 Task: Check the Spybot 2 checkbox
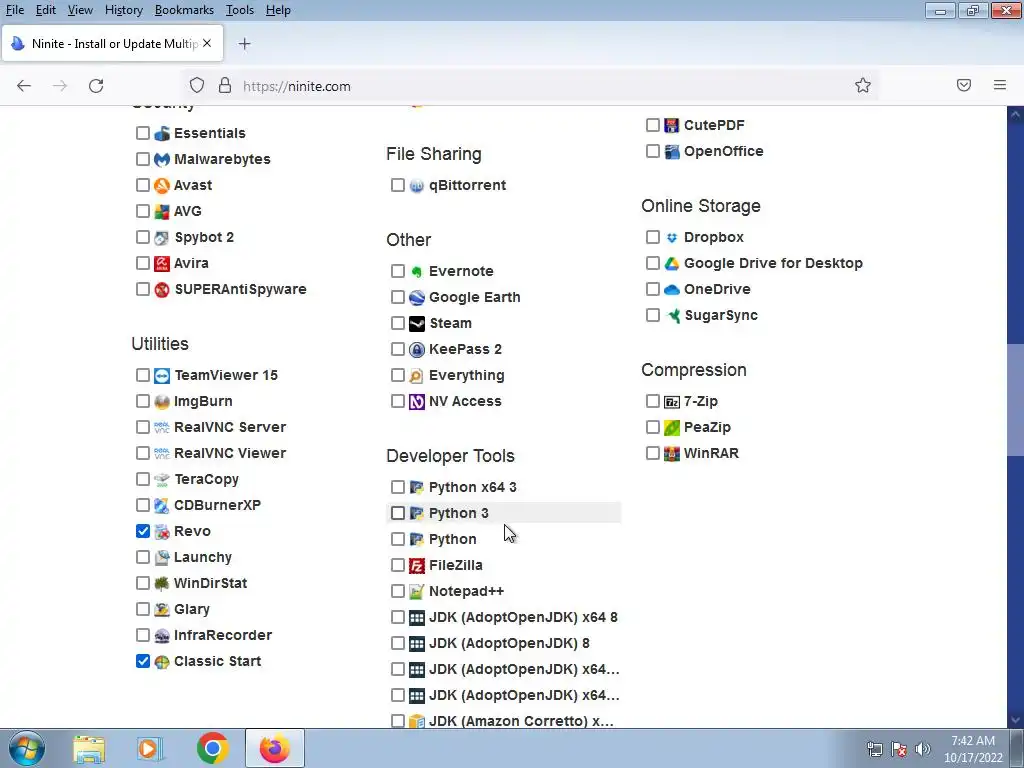click(143, 236)
